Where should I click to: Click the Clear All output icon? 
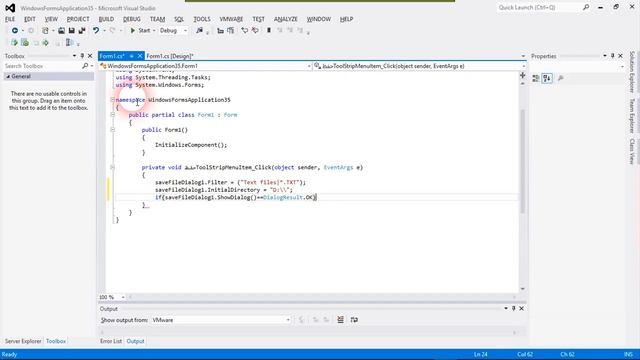pyautogui.click(x=340, y=320)
